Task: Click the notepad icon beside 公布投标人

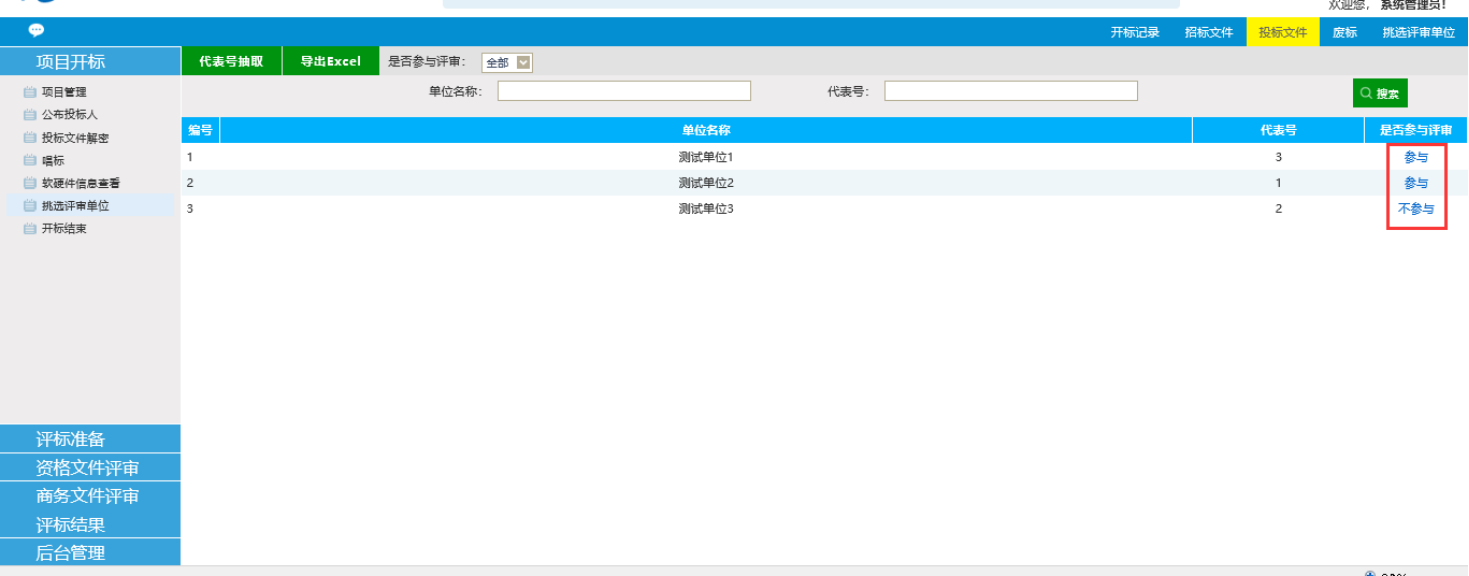Action: [30, 115]
